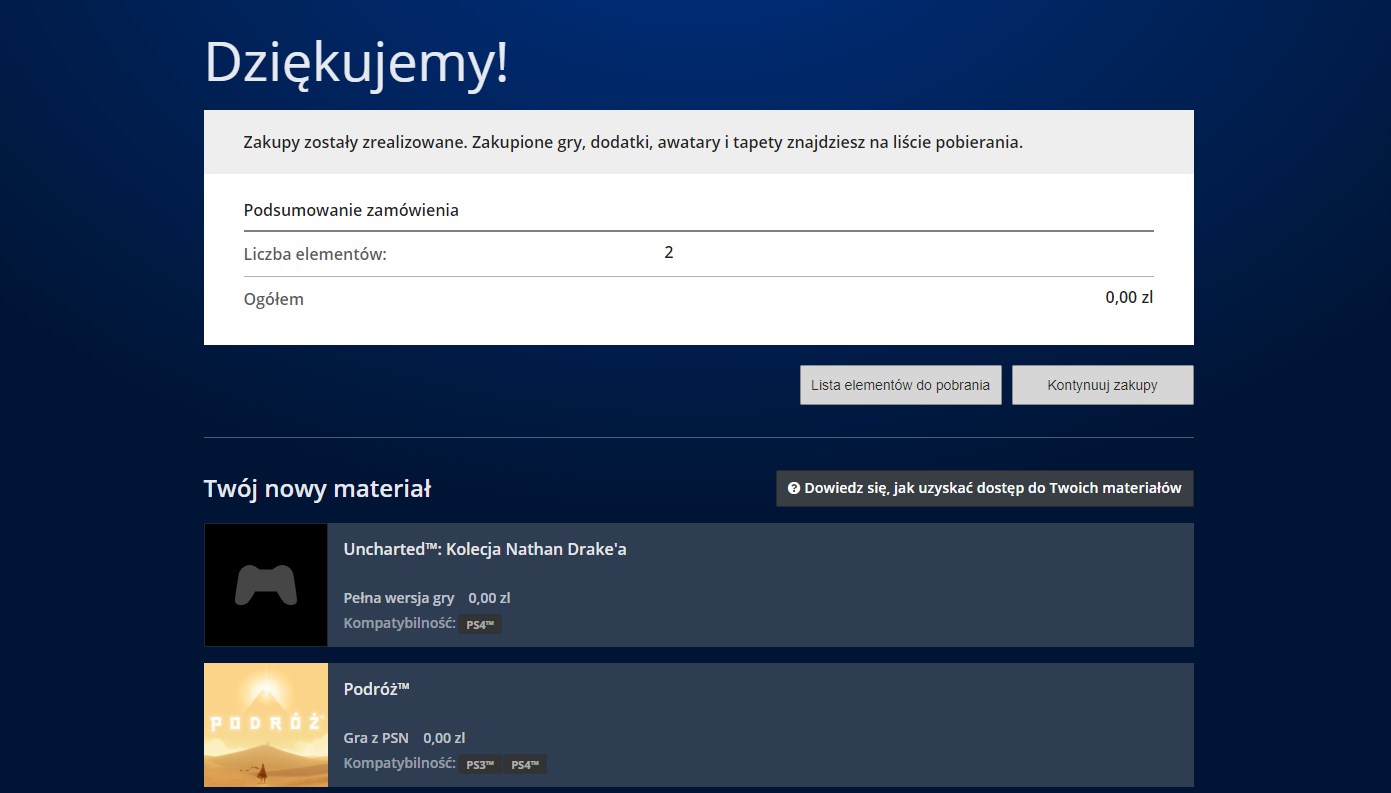Viewport: 1391px width, 793px height.
Task: Open Lista elementów do pobrania
Action: tap(900, 385)
